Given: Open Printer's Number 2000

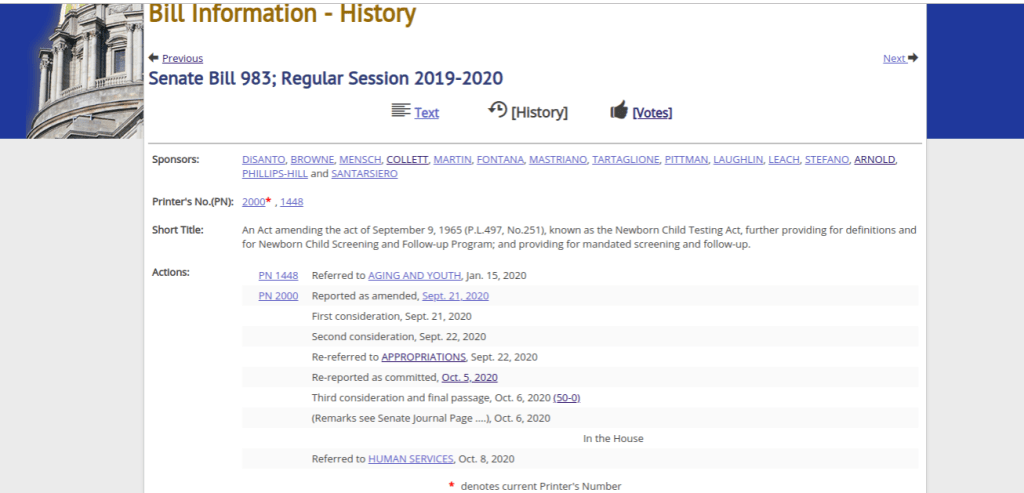Looking at the screenshot, I should coord(253,202).
